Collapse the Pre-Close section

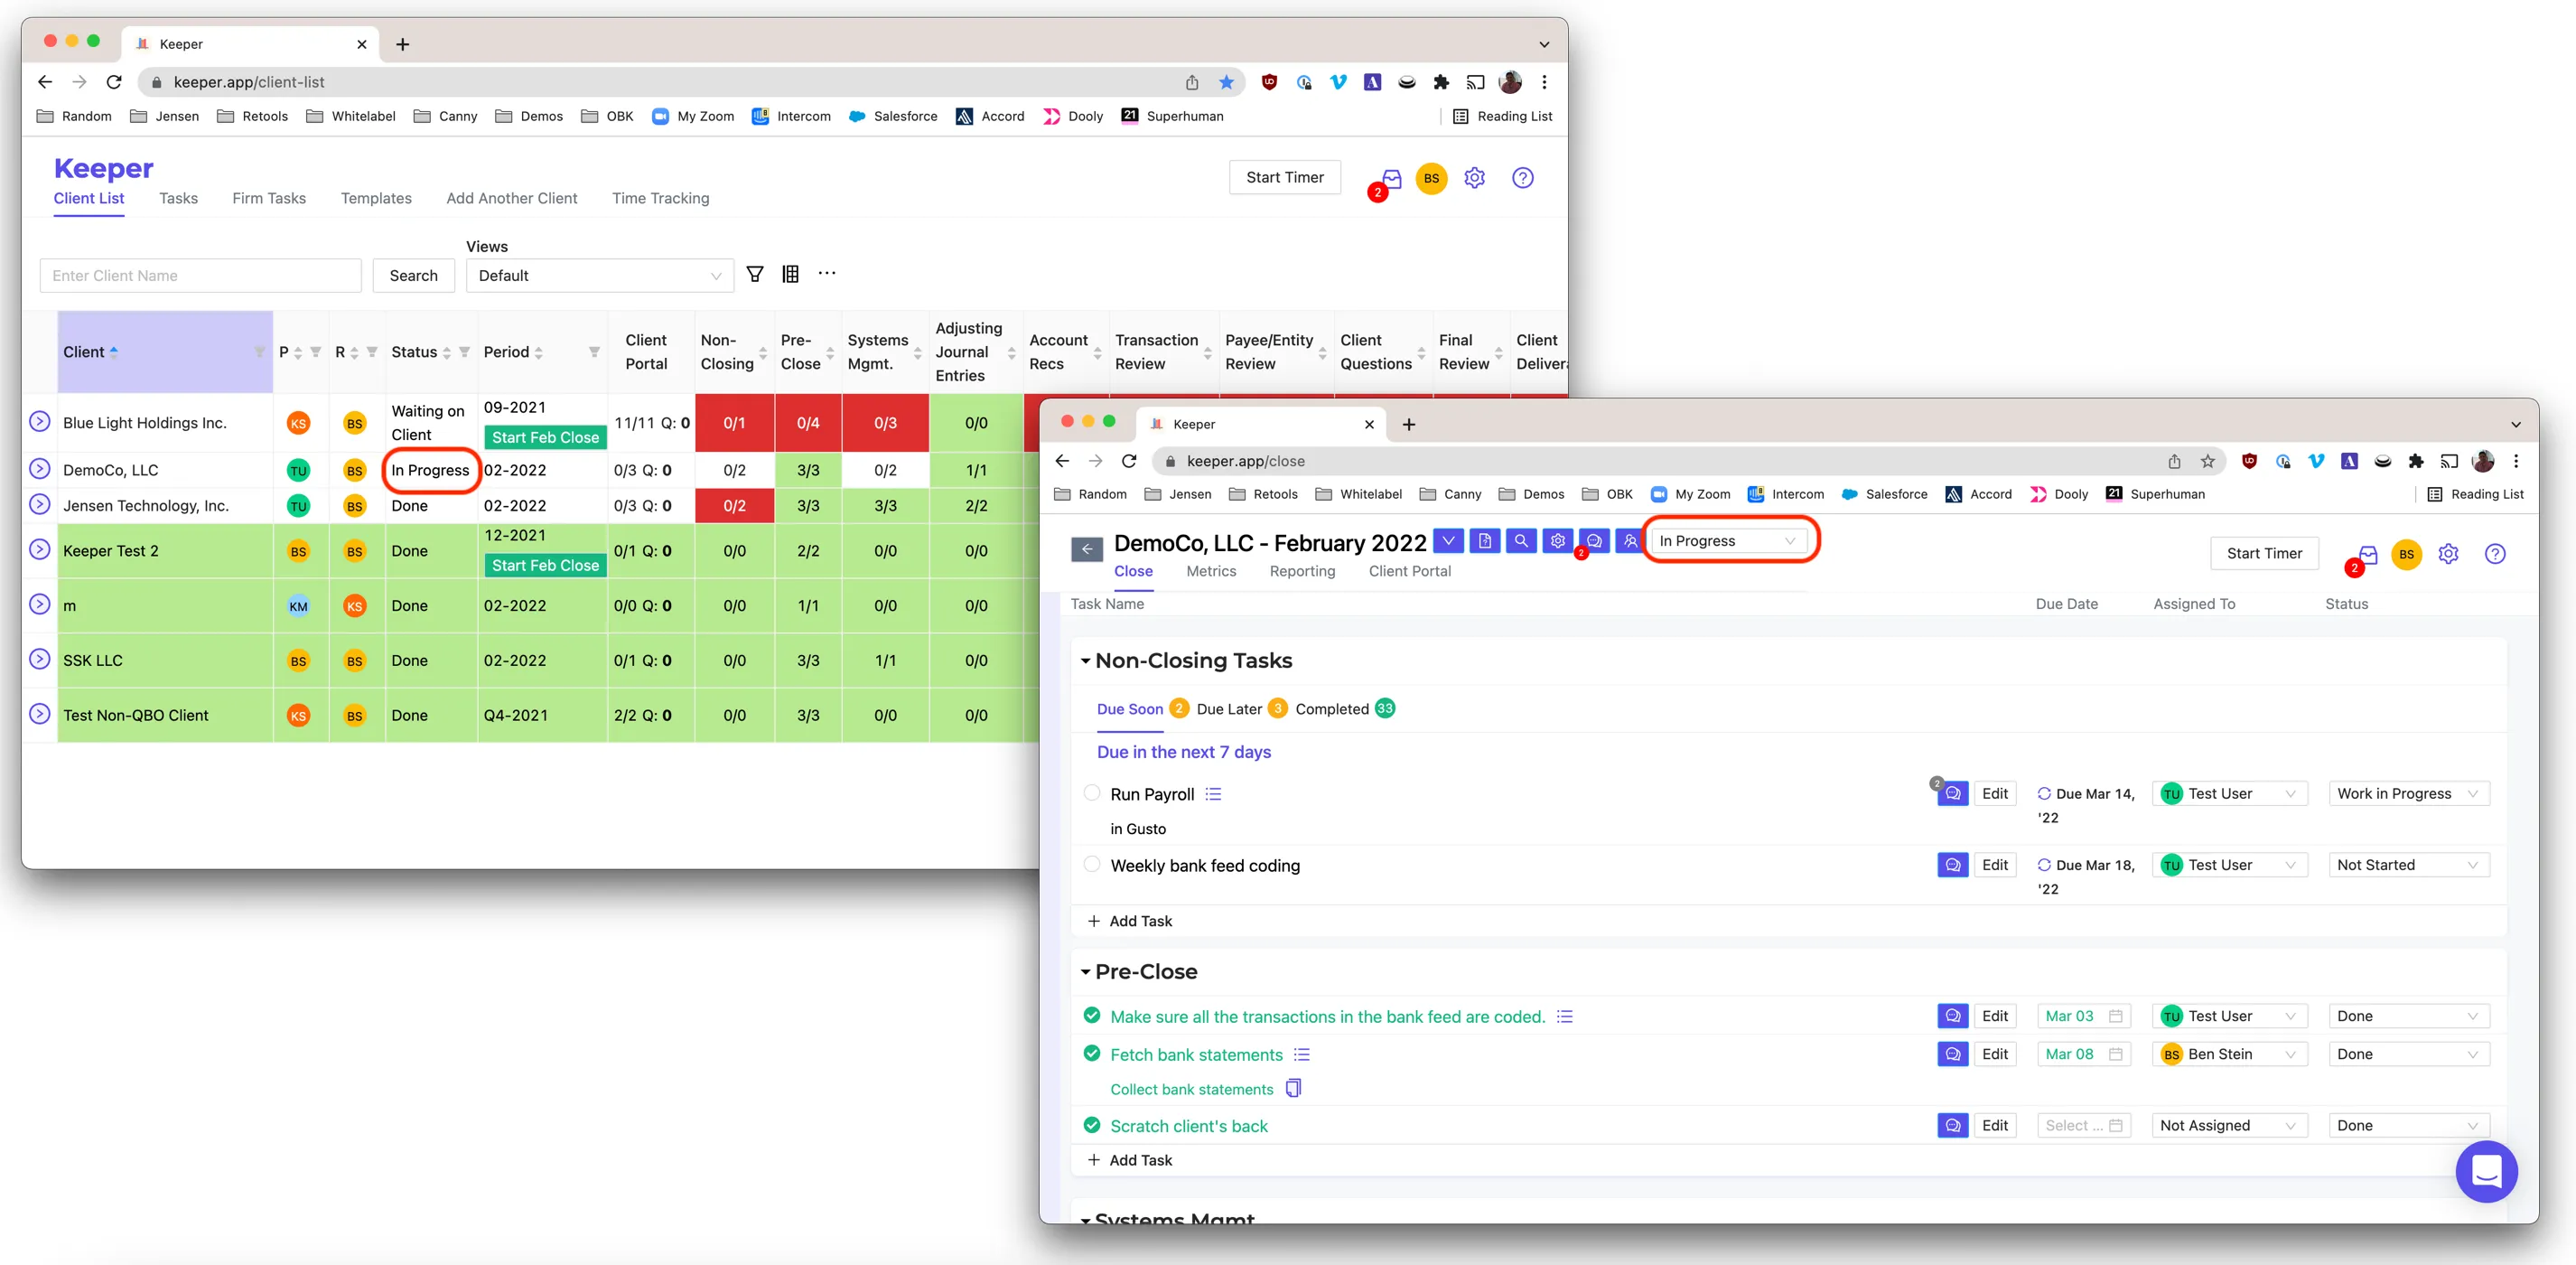1085,972
